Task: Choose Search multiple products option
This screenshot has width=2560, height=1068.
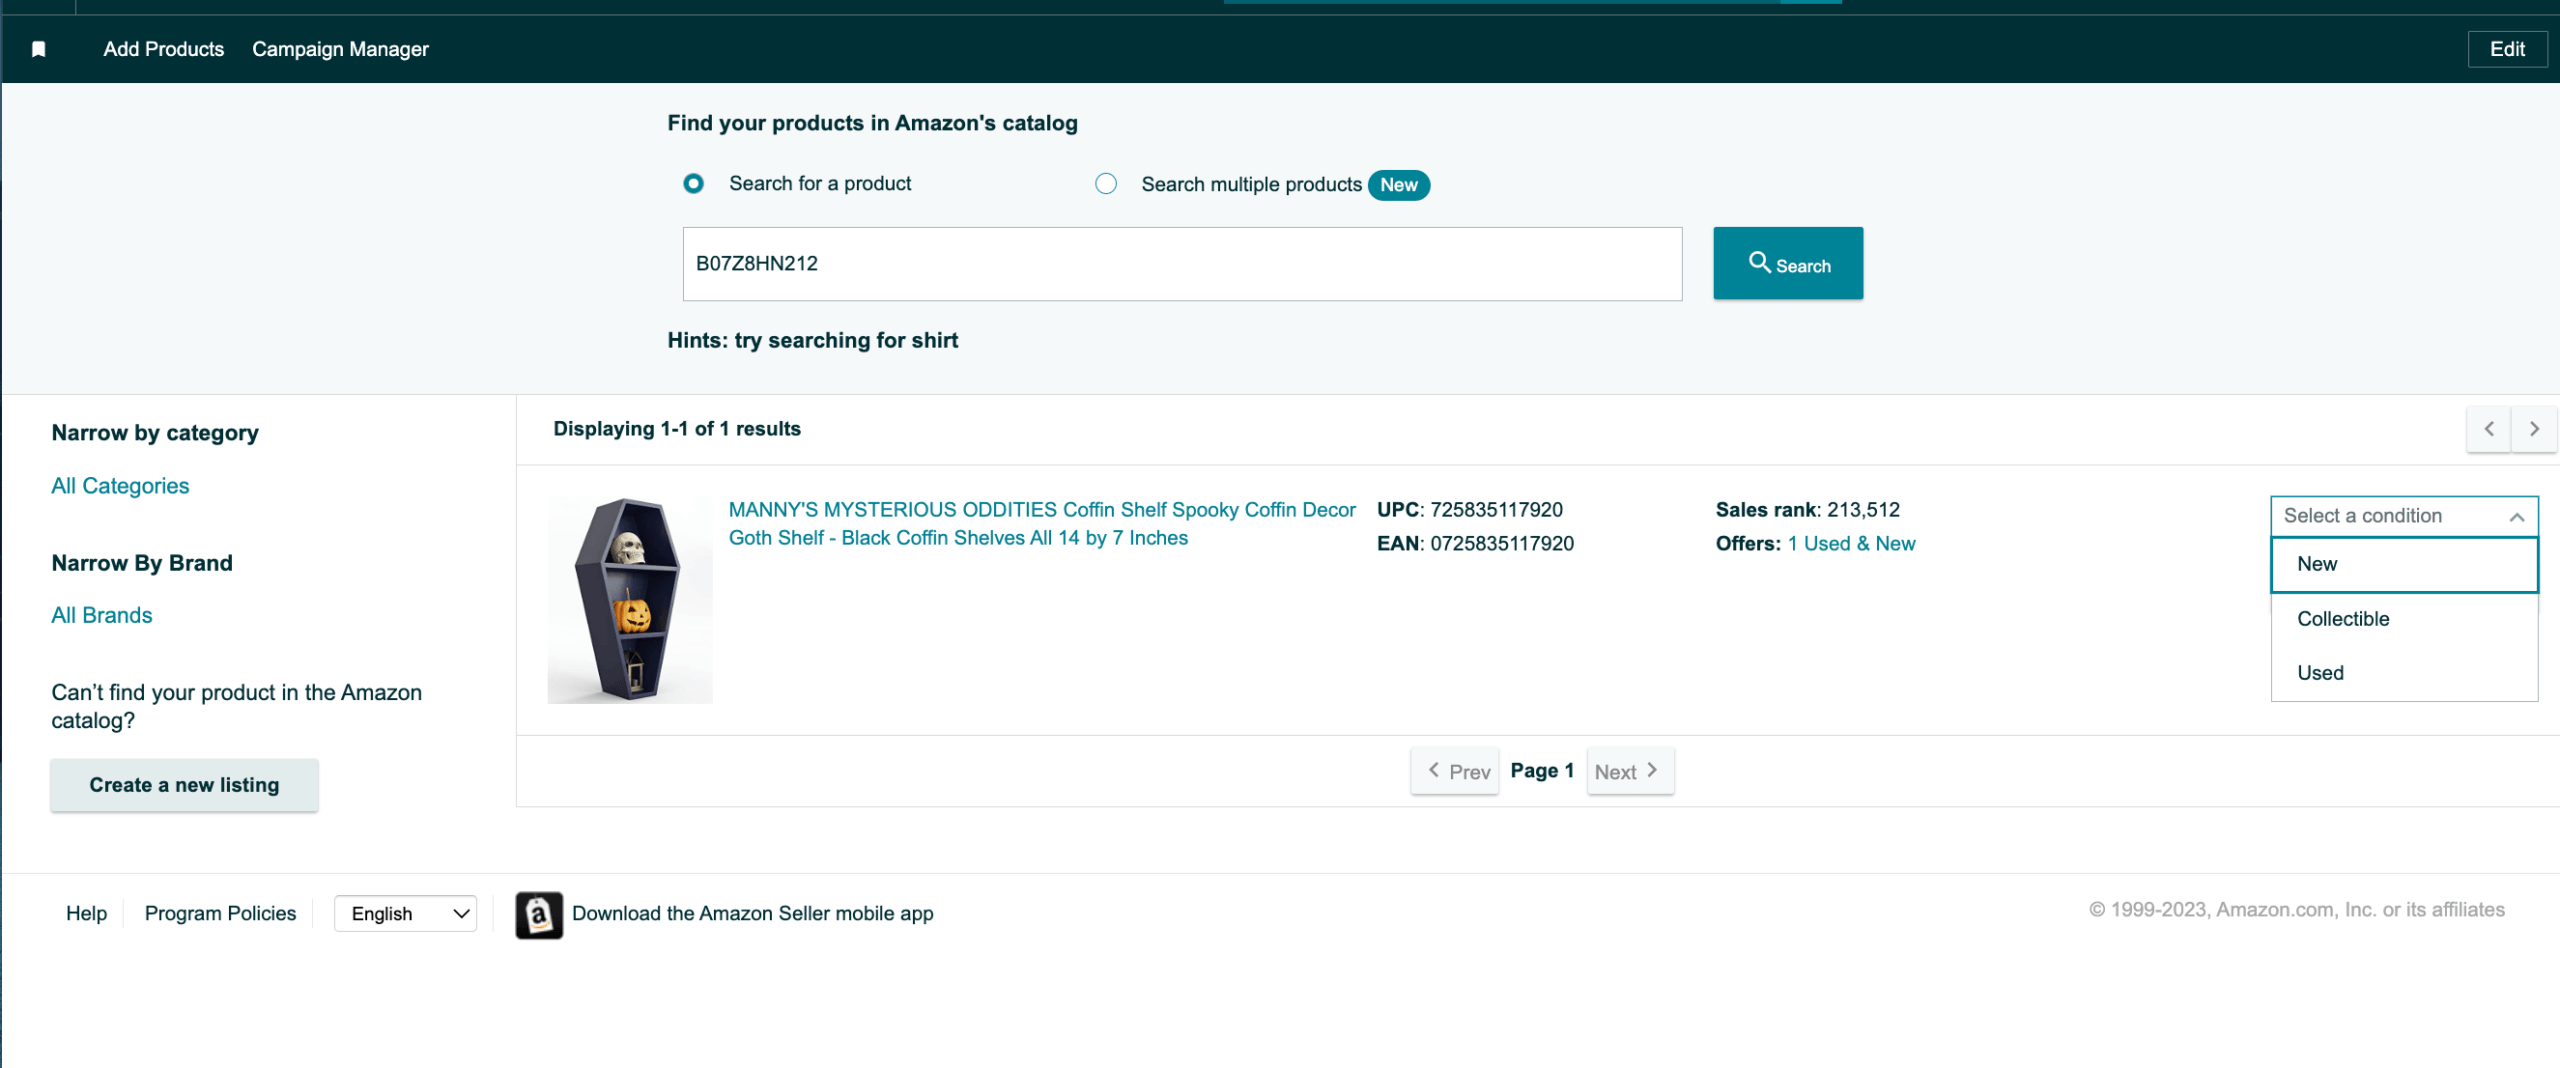Action: point(1105,183)
